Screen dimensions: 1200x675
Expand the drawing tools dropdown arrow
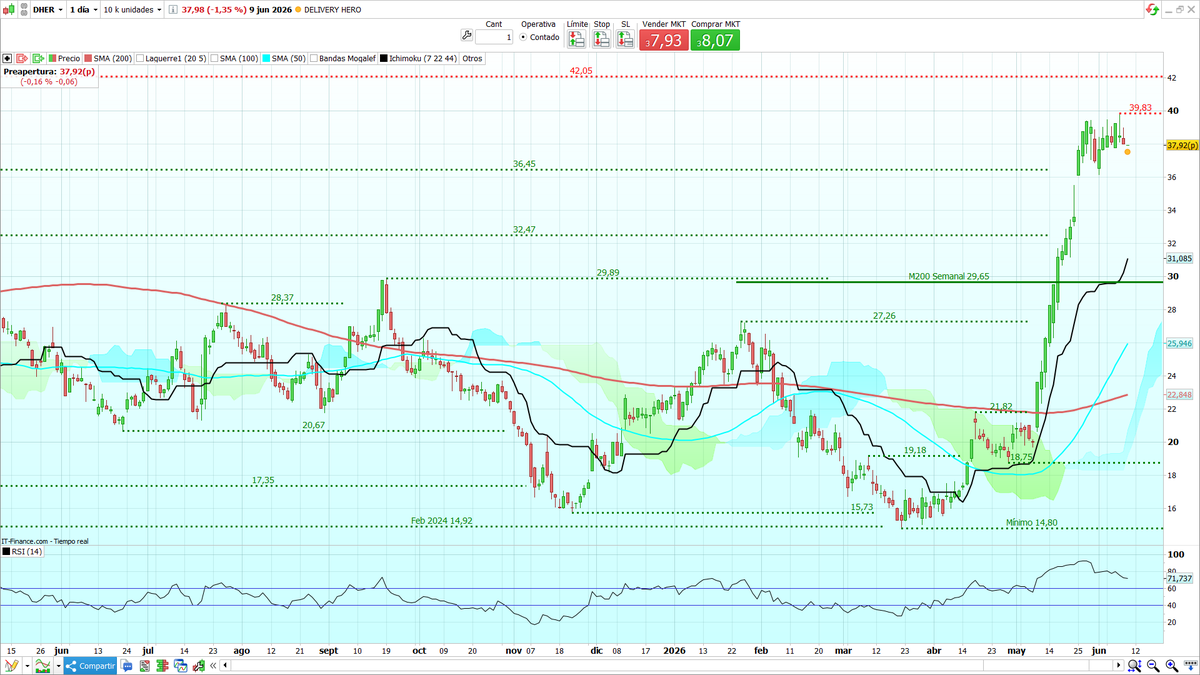[27, 665]
